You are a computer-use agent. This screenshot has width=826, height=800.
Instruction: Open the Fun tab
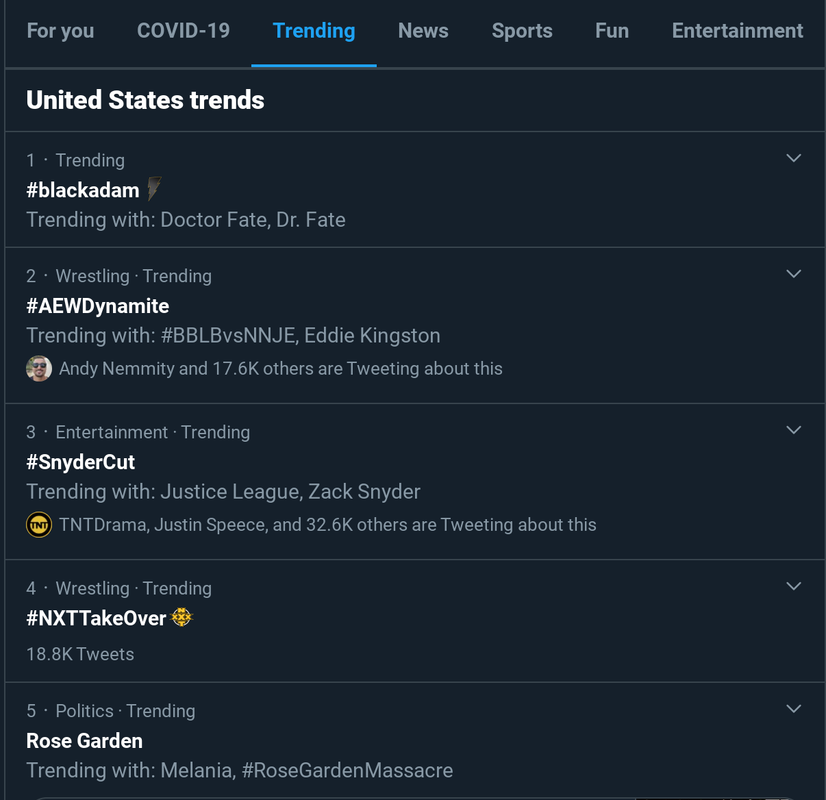[x=612, y=31]
